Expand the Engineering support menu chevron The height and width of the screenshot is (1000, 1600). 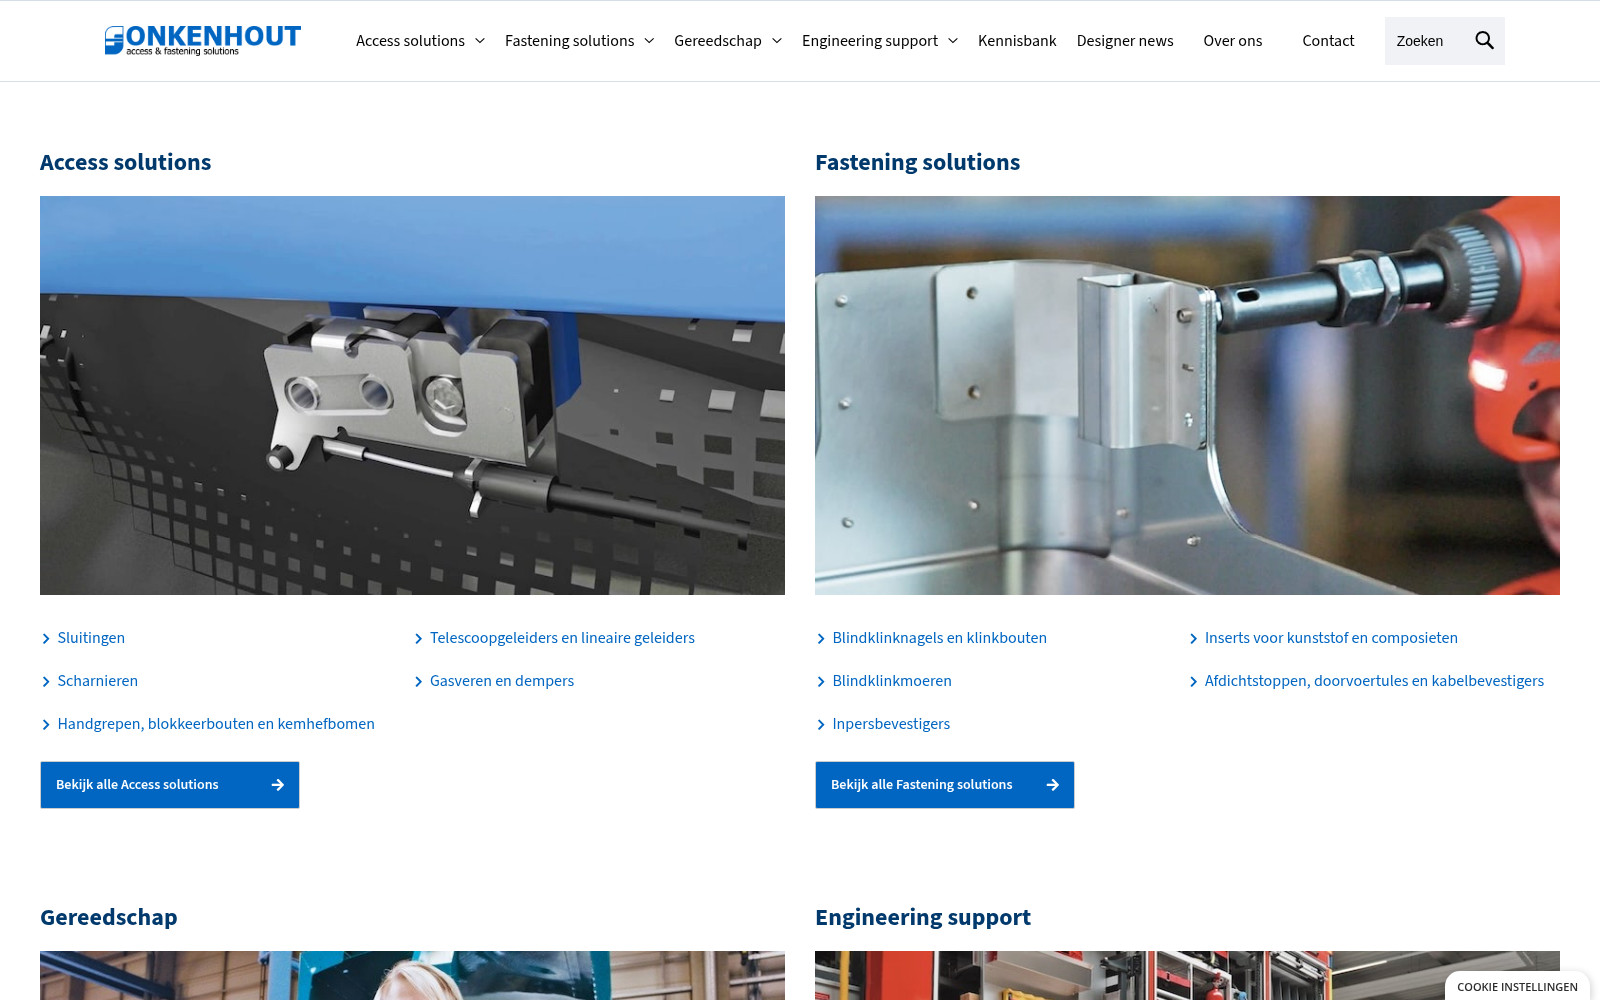pos(953,41)
